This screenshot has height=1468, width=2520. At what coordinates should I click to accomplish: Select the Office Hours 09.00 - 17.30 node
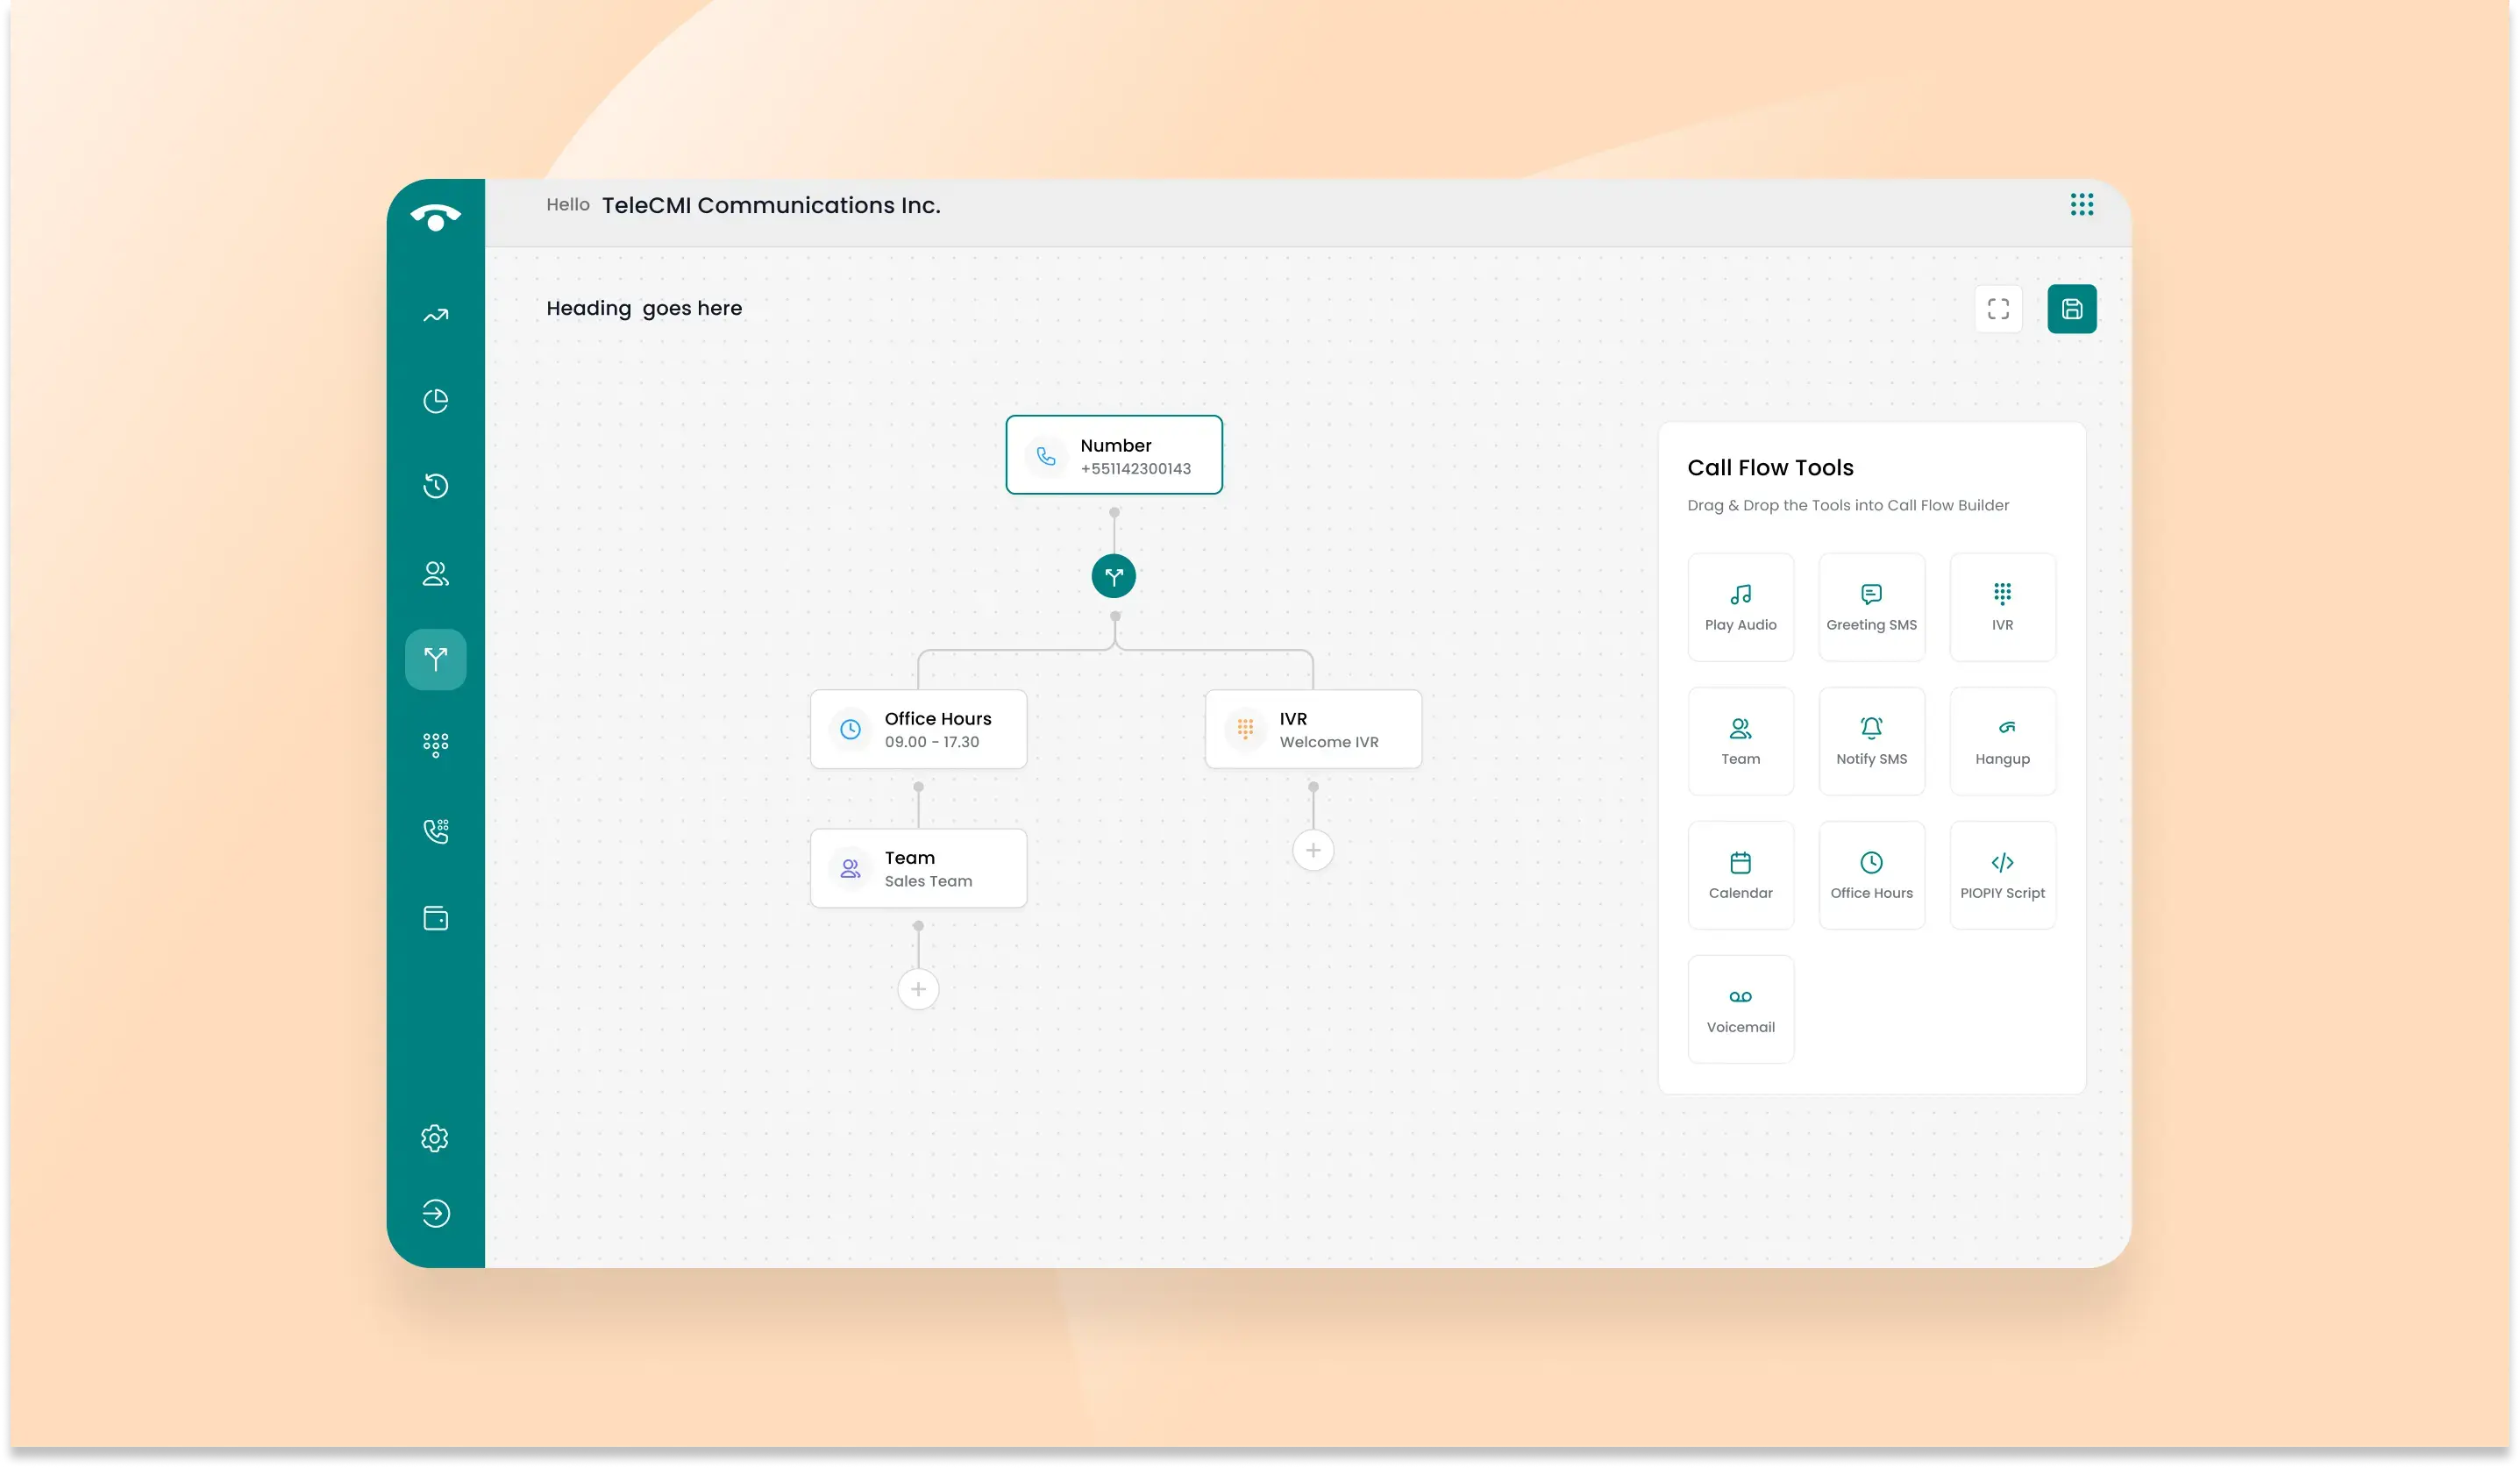(918, 729)
